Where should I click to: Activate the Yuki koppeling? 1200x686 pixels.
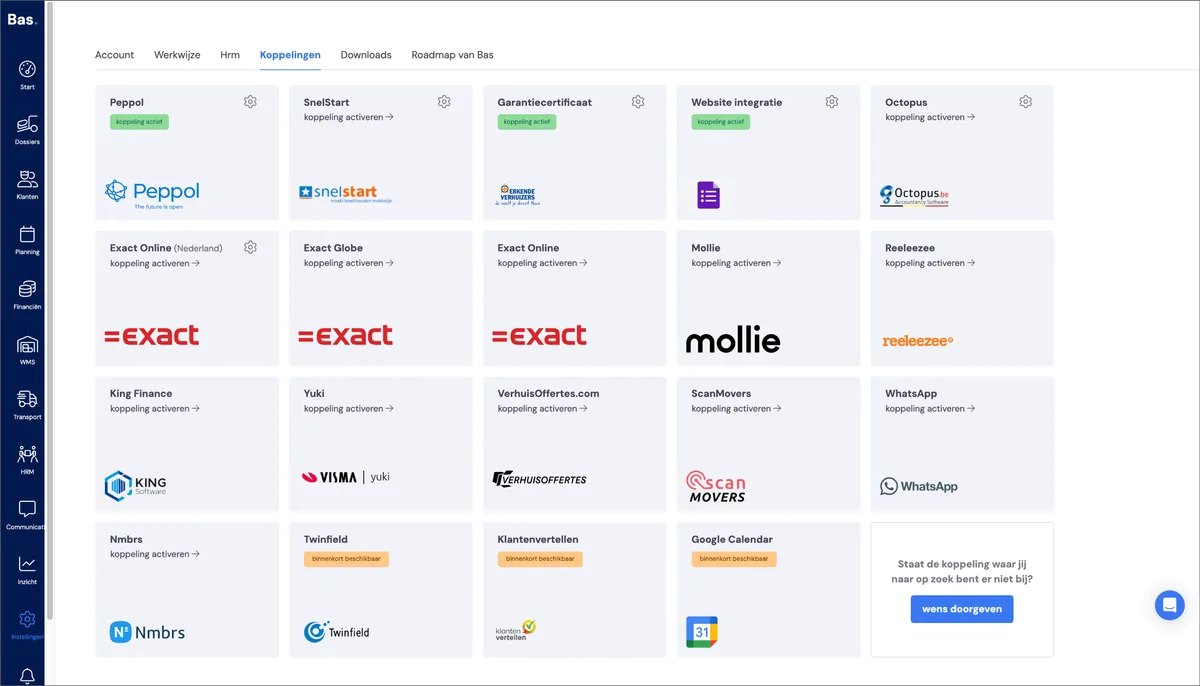coord(348,408)
